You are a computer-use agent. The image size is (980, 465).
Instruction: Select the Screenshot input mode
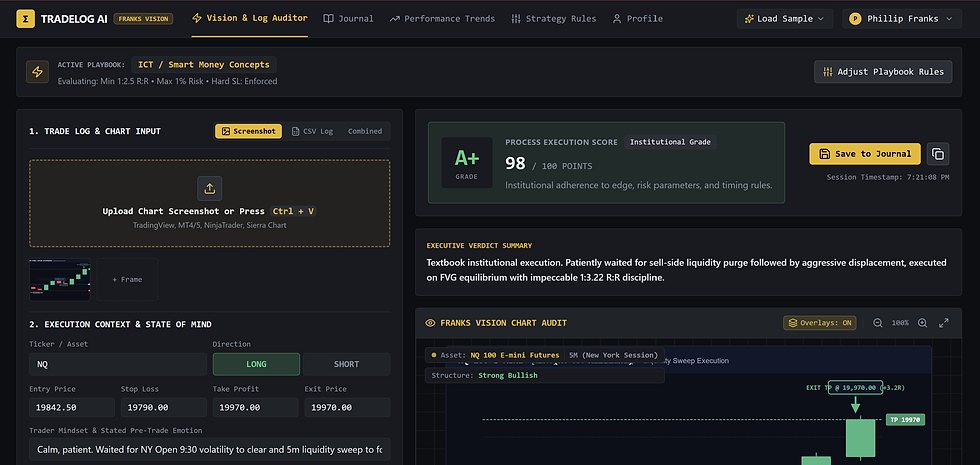[249, 131]
